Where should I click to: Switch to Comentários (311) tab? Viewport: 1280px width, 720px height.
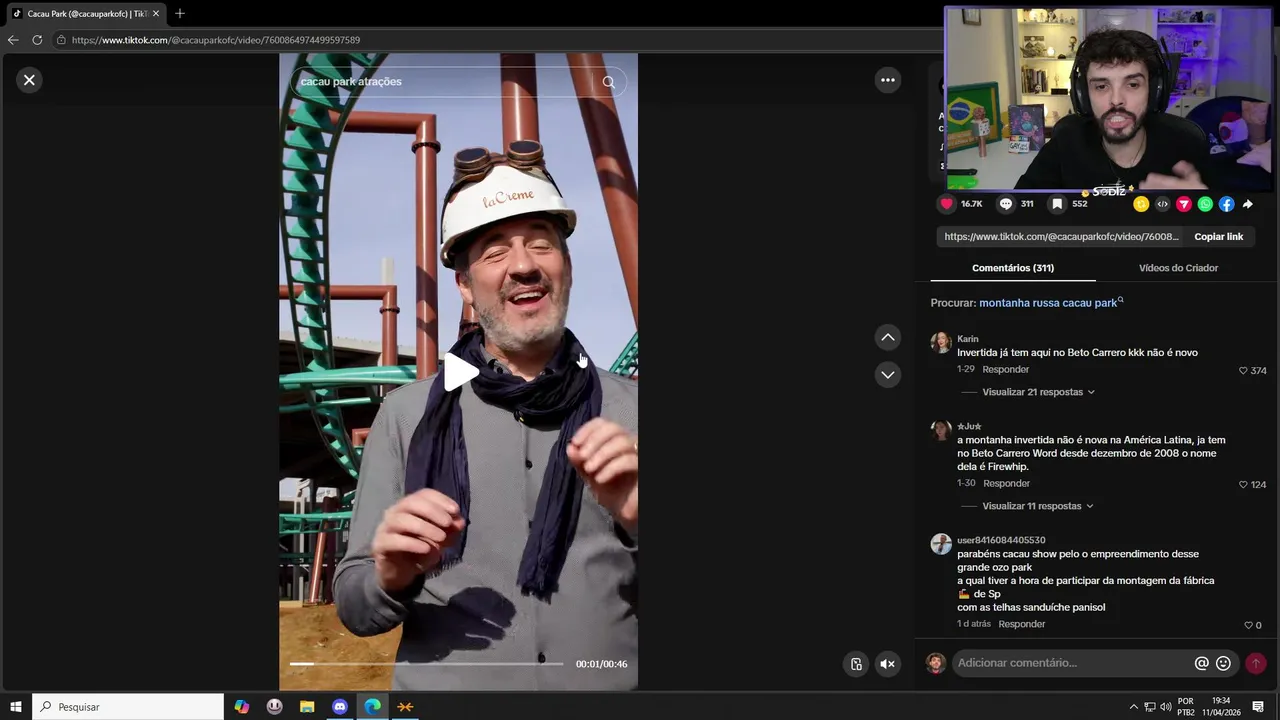1013,268
